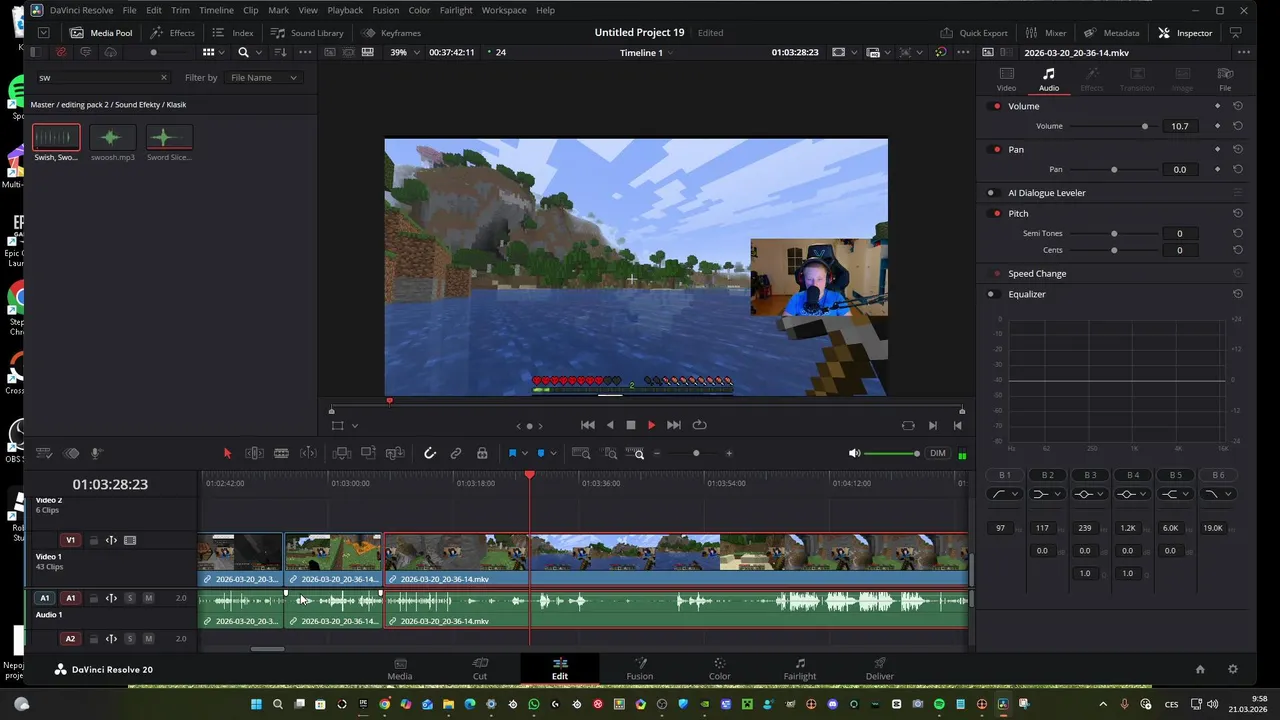Play in reverse with the reverse arrow
Screen dimensions: 1280x720
point(611,425)
